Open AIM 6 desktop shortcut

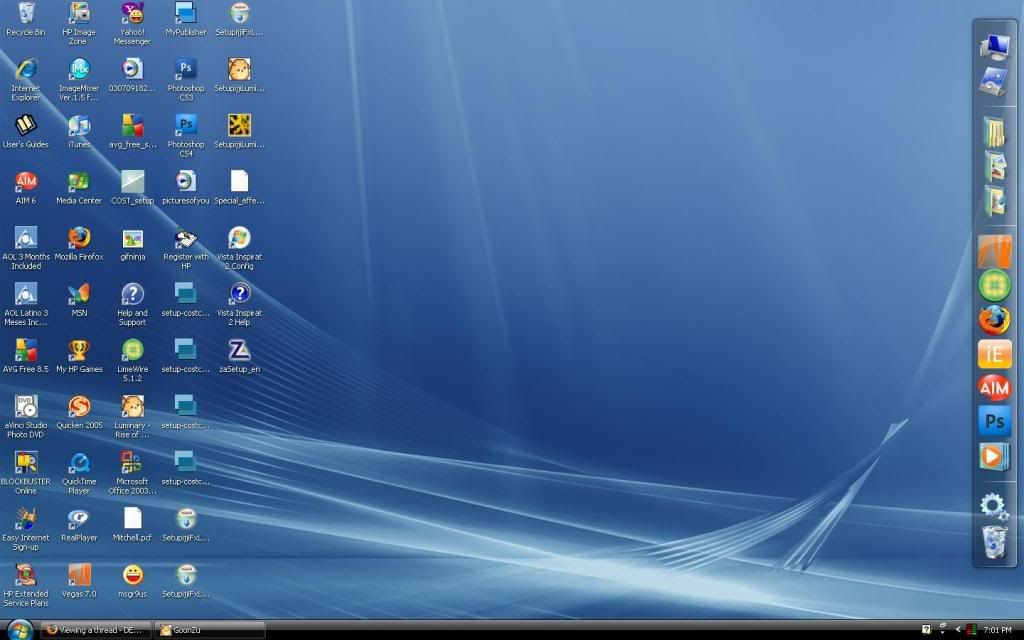click(x=26, y=187)
